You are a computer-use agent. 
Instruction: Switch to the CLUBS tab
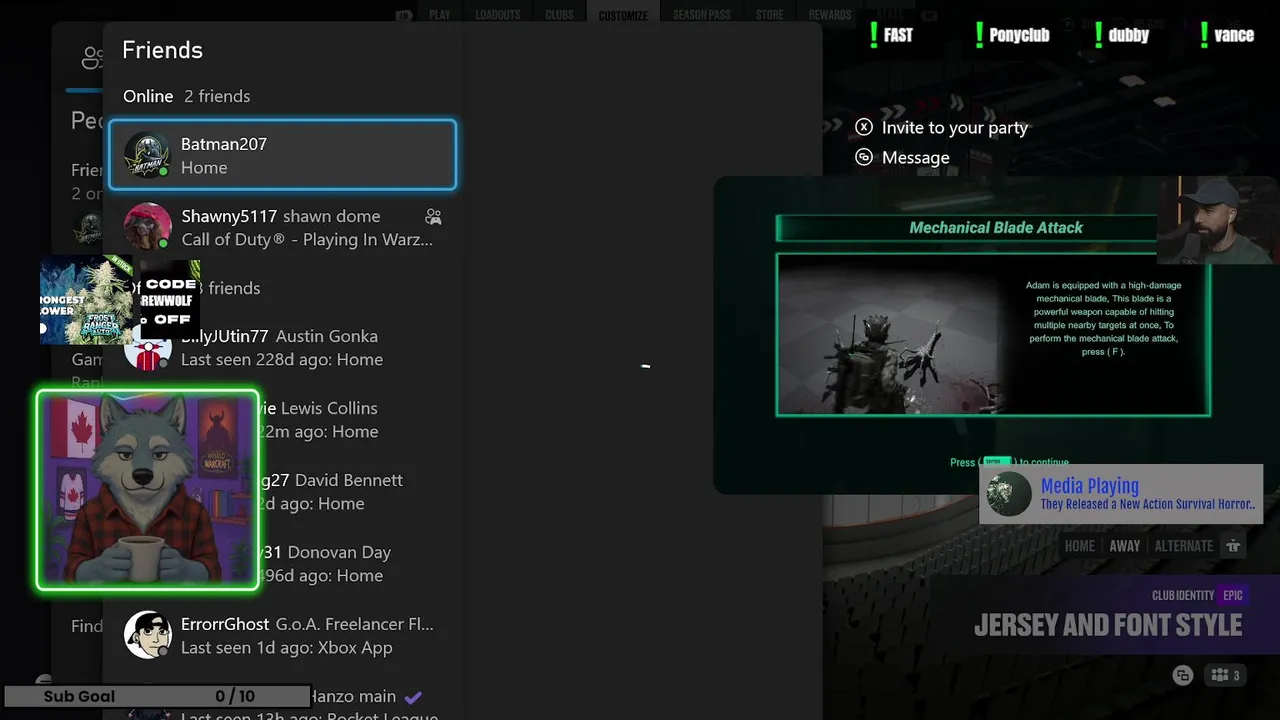(559, 15)
